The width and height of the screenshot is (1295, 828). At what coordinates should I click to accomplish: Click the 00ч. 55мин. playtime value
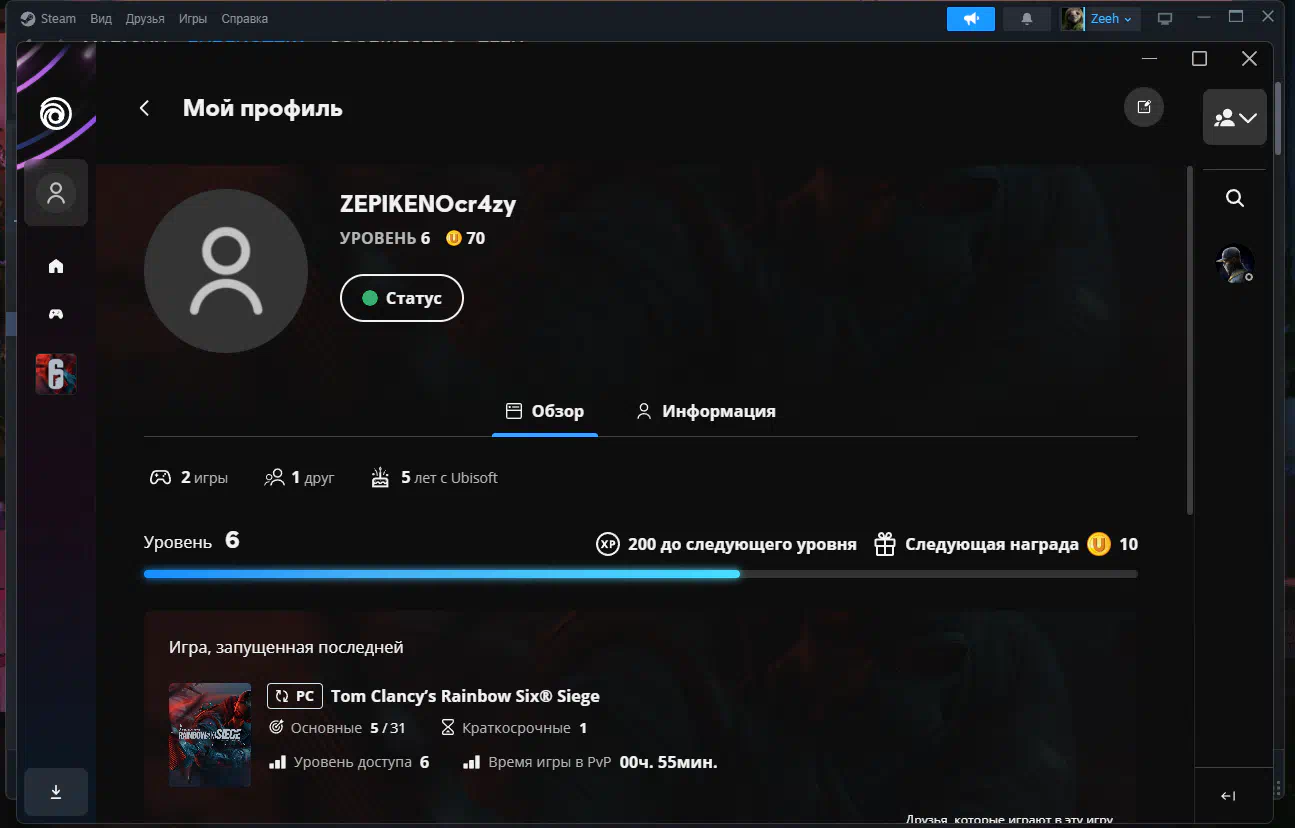tap(668, 762)
